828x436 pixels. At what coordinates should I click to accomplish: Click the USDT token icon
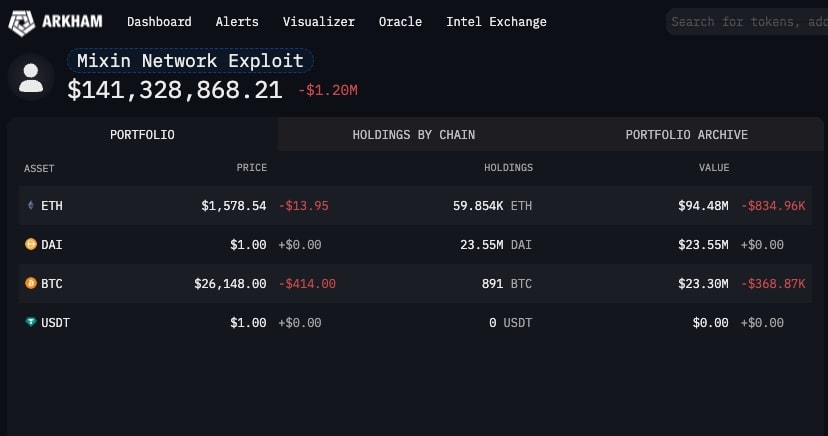point(30,323)
